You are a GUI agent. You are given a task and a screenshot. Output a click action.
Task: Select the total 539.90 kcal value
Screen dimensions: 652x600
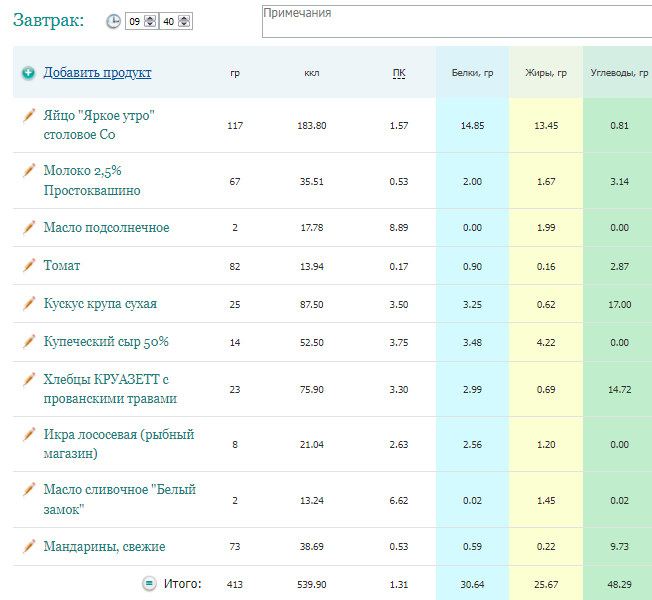312,585
